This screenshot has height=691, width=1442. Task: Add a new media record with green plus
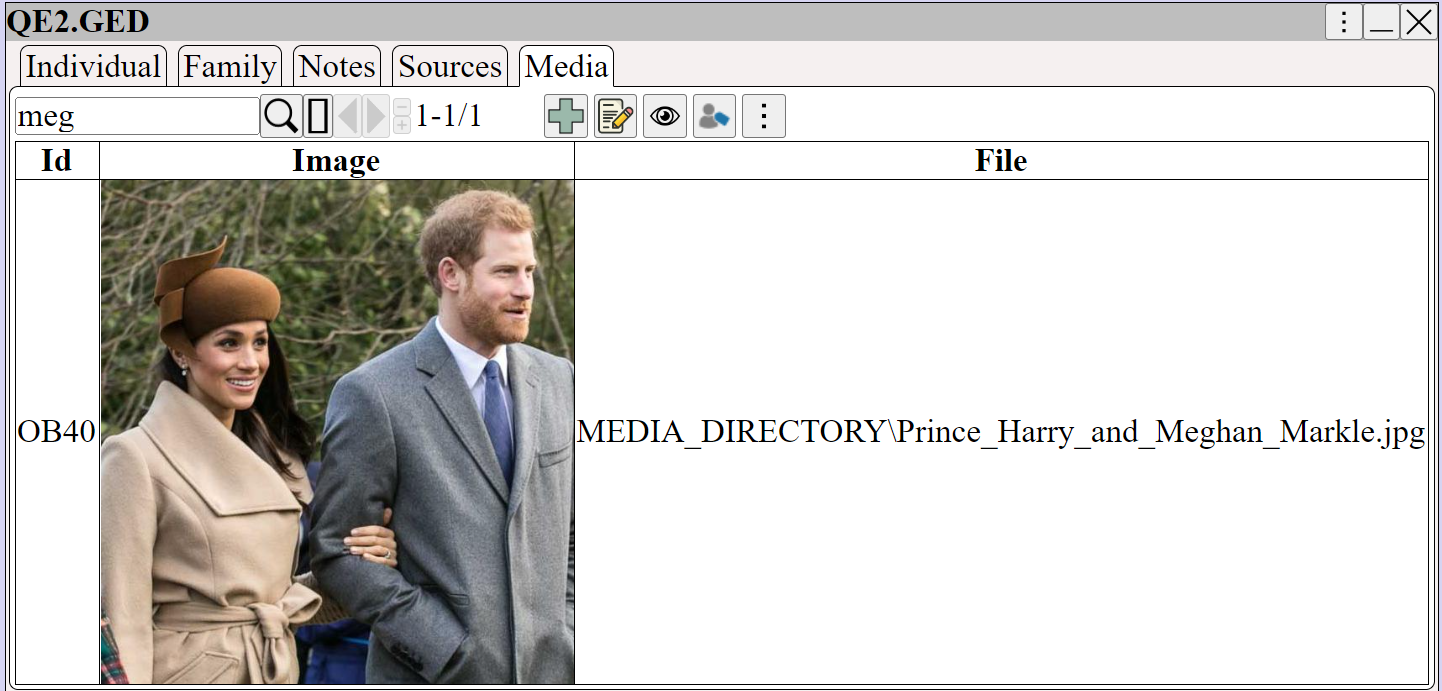tap(566, 117)
